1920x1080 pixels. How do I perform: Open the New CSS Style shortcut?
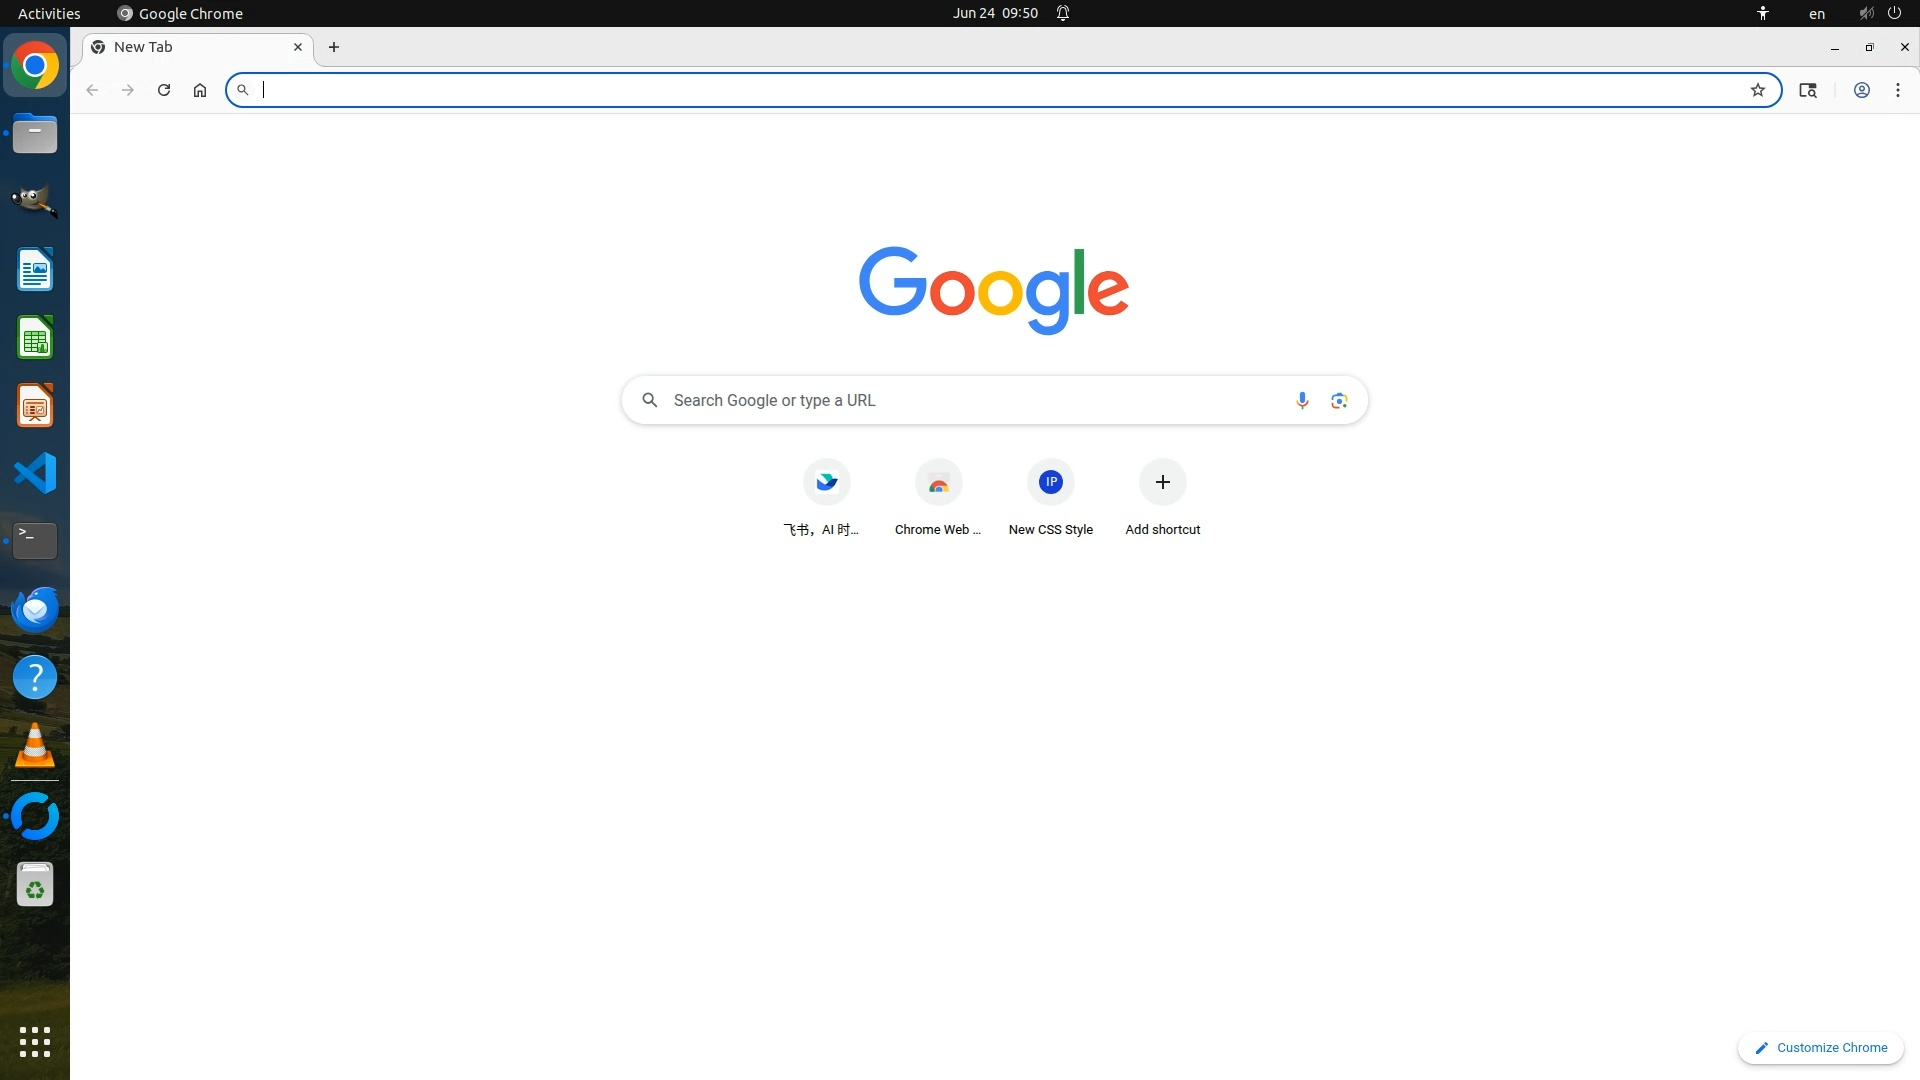1050,483
